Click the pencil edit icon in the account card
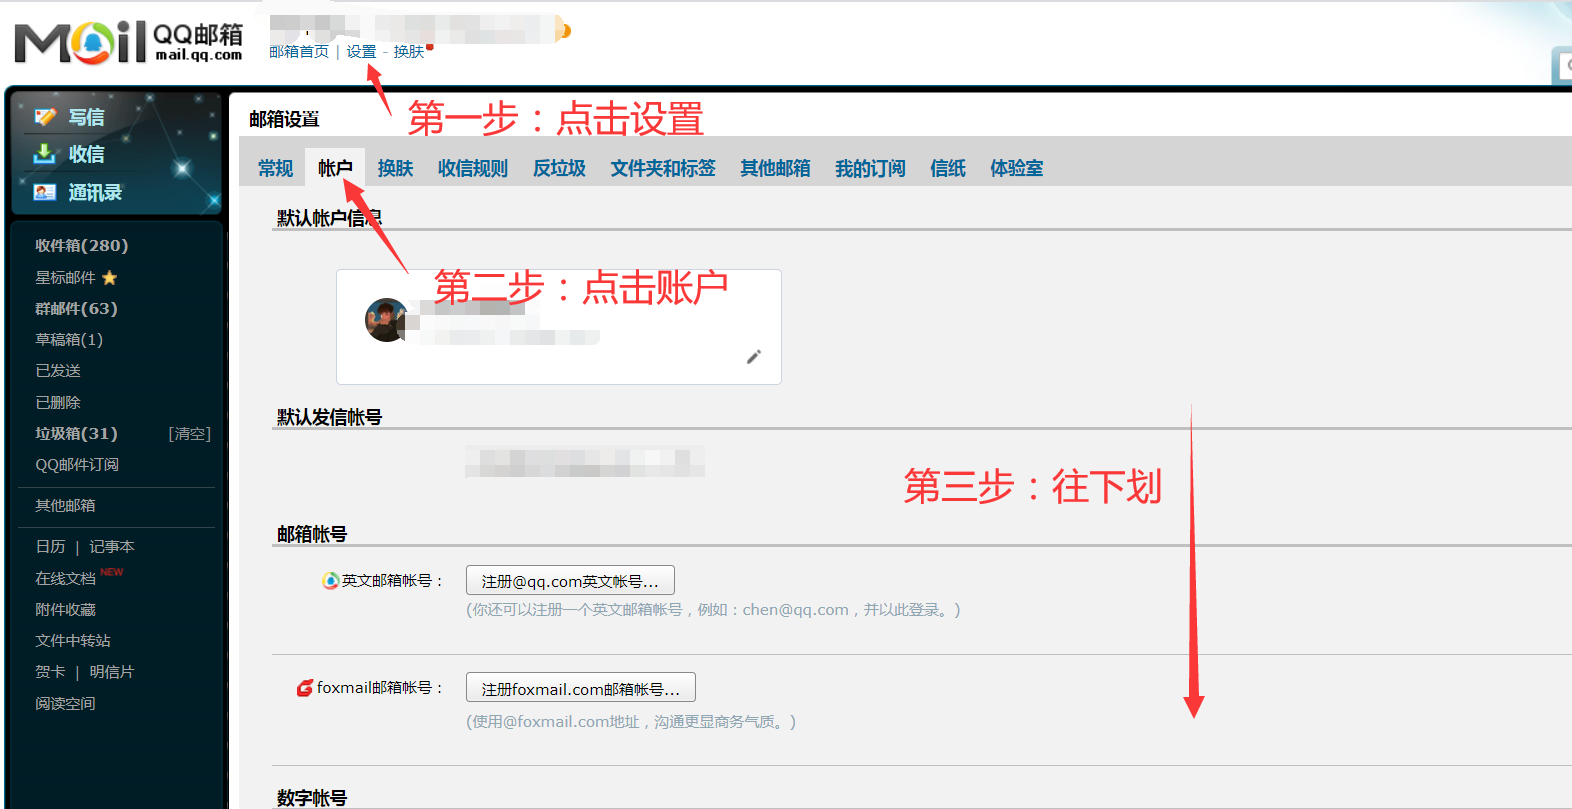The width and height of the screenshot is (1572, 809). point(754,357)
